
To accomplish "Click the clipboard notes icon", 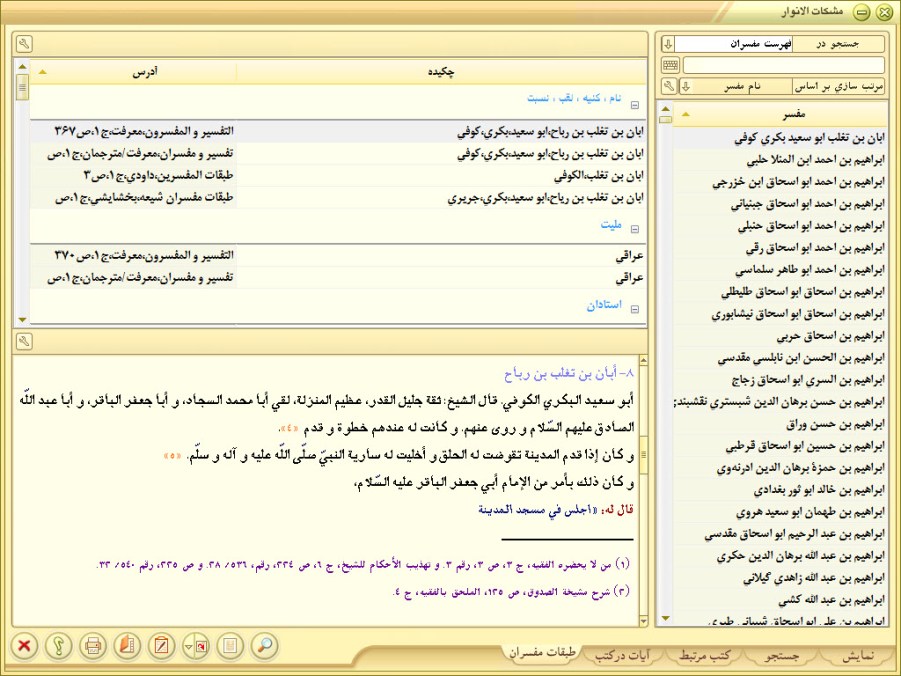I will pos(161,646).
